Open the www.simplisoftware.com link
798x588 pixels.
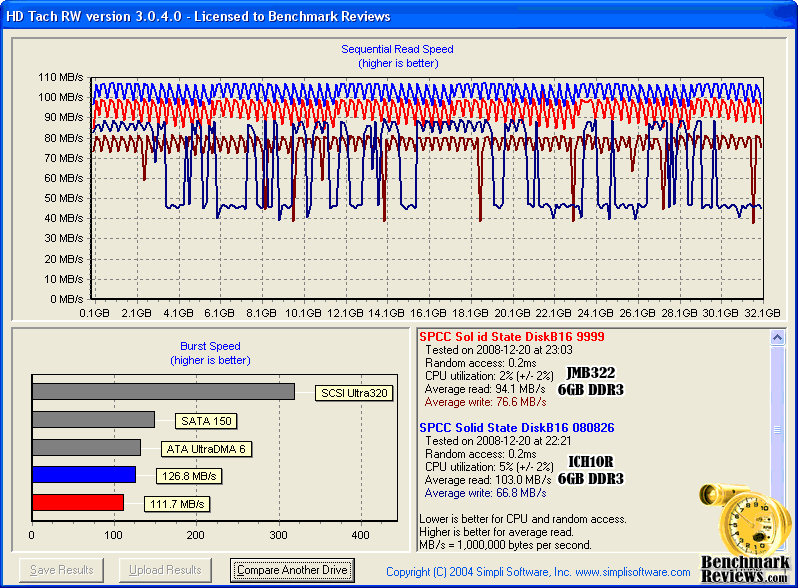633,572
